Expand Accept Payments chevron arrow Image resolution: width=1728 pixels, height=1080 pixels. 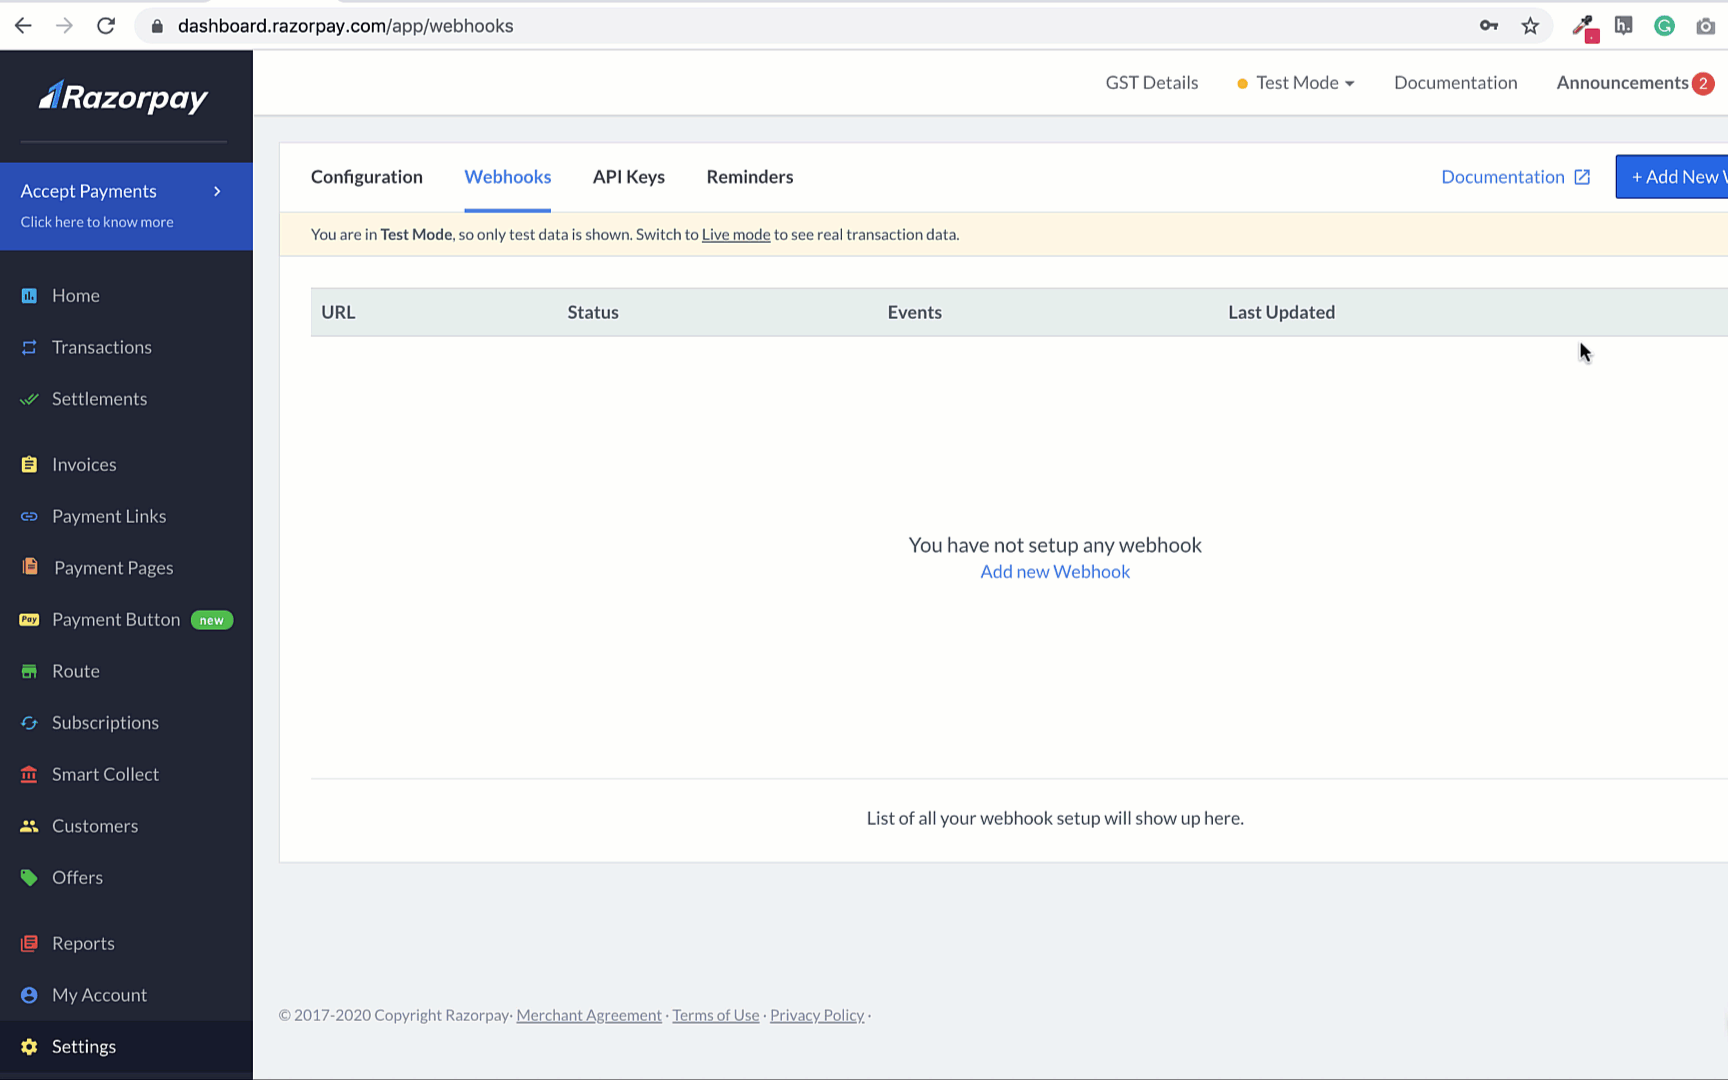(x=217, y=191)
